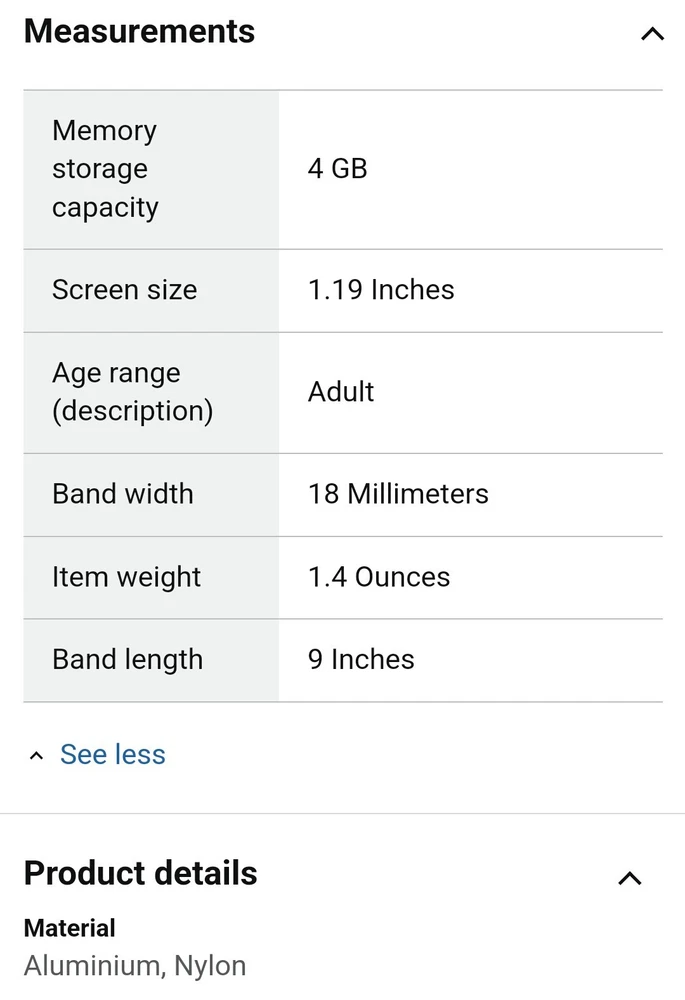Click the 1.19 Inches value
685x1000 pixels.
381,290
